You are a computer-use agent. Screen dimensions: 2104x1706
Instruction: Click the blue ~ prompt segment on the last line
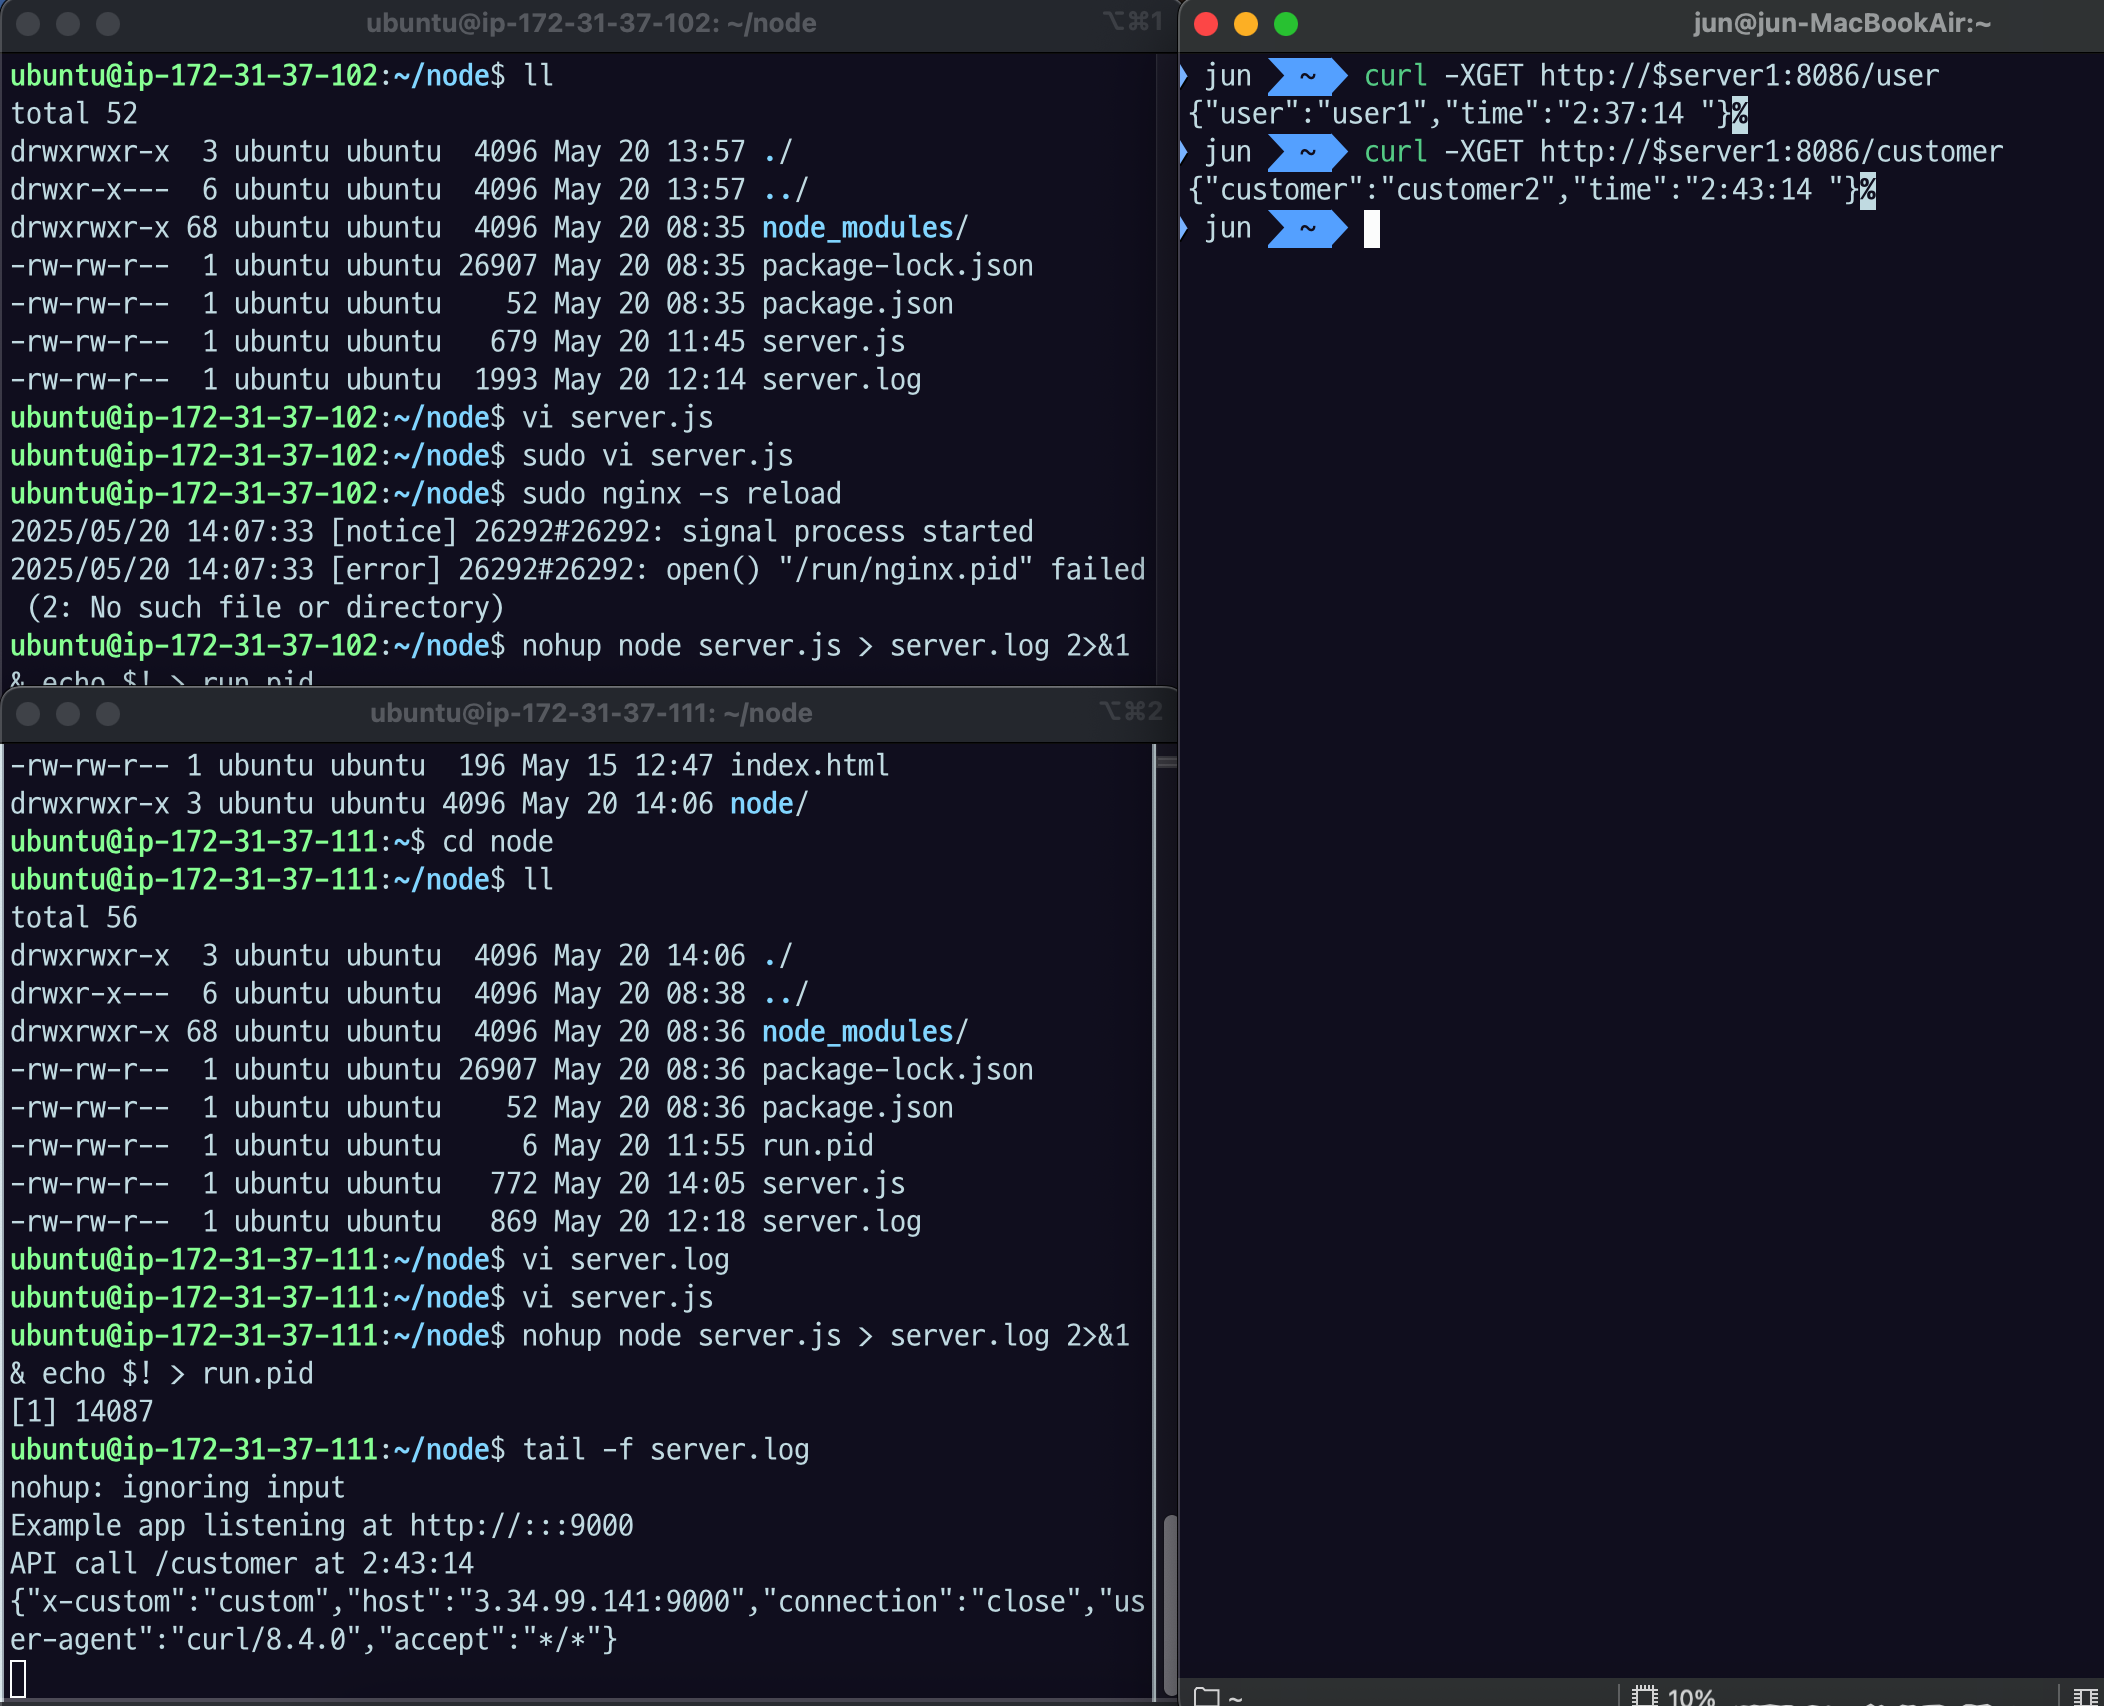point(1306,229)
